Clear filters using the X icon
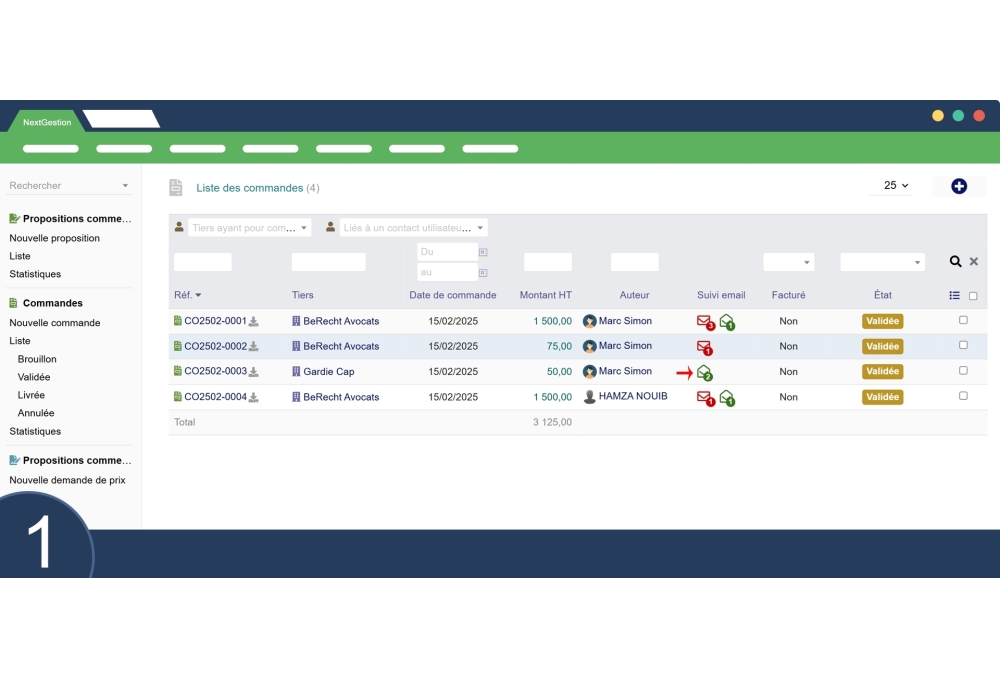Viewport: 1000px width, 679px height. tap(974, 261)
